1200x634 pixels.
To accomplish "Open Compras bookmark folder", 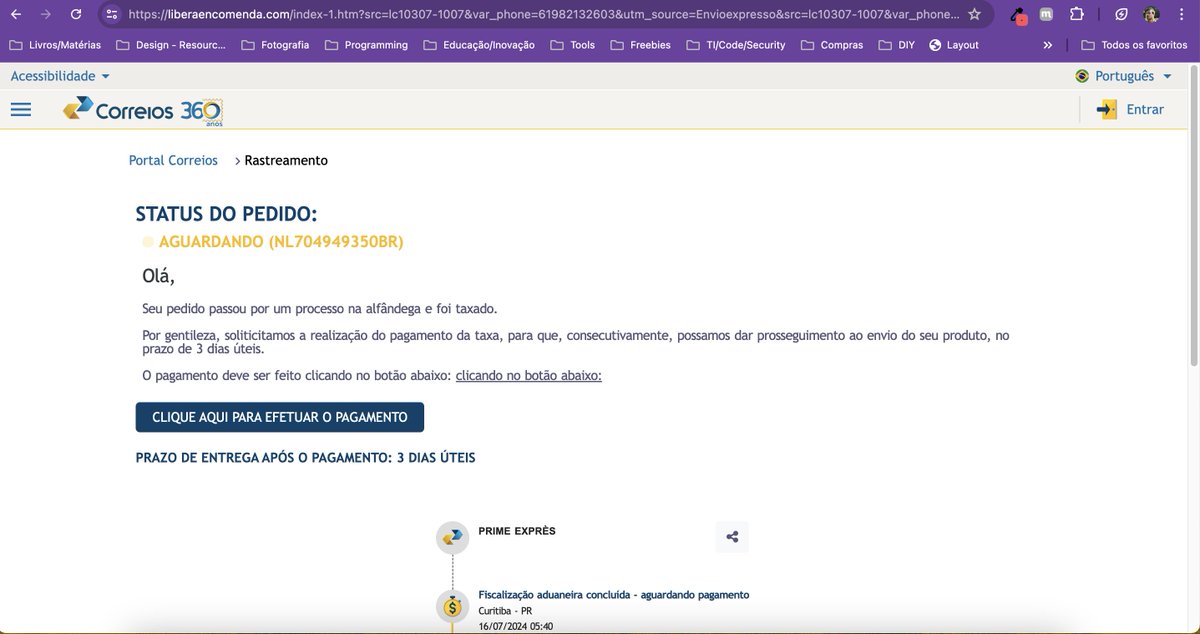I will tap(831, 45).
